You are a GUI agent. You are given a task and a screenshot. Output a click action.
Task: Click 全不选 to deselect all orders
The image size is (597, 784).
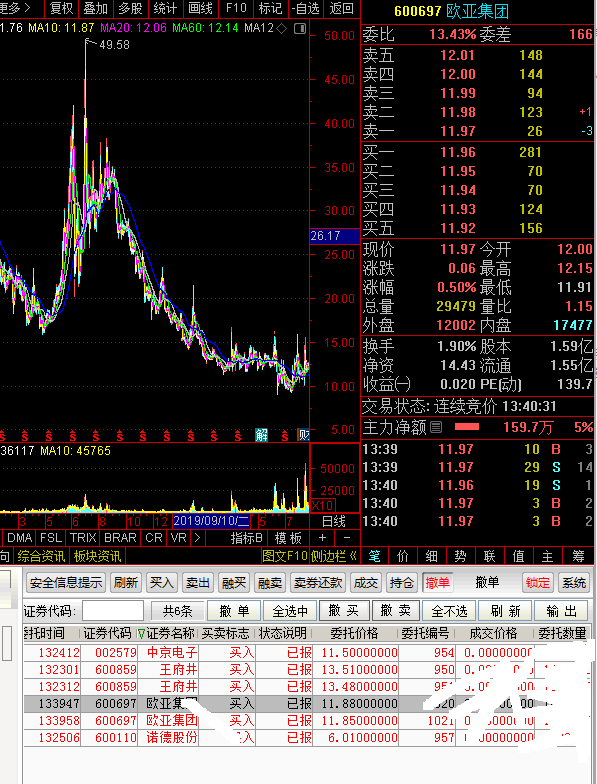coord(449,611)
